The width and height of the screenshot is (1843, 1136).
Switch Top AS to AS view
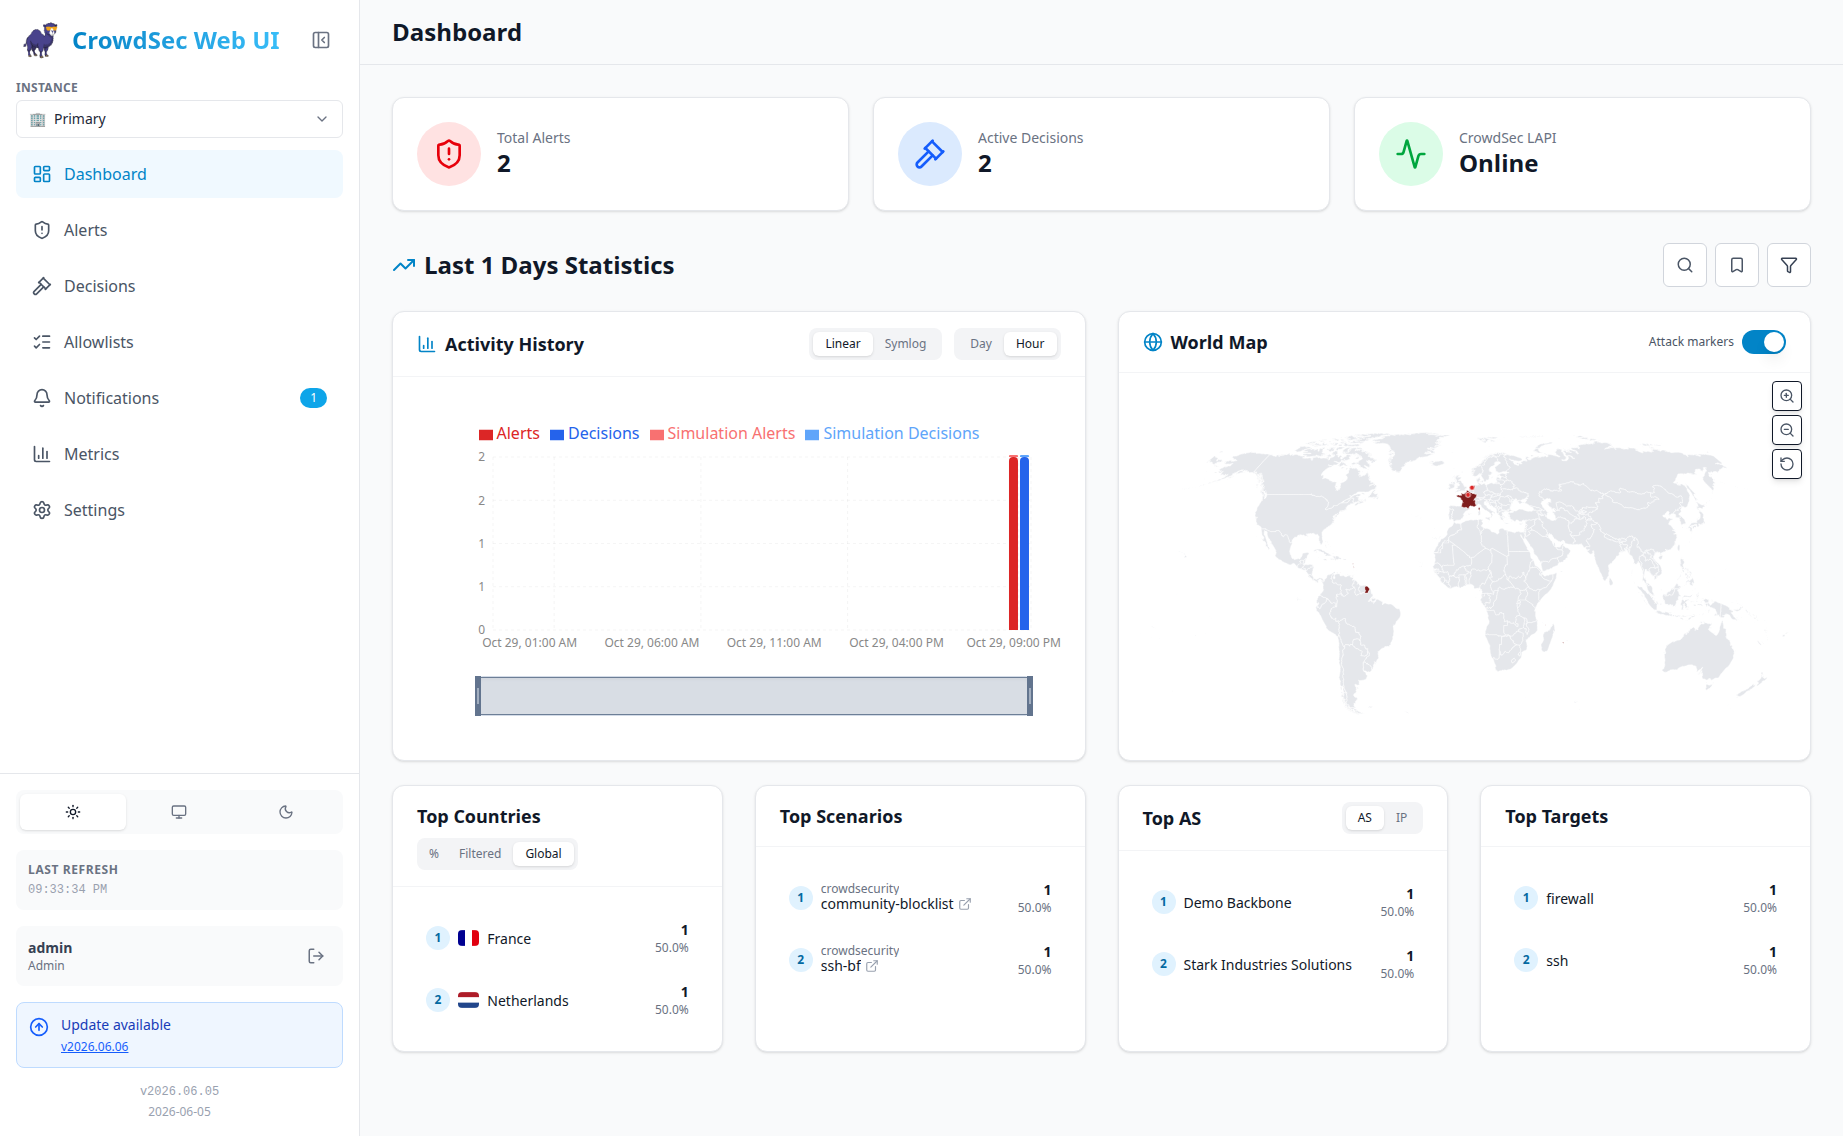pos(1365,818)
